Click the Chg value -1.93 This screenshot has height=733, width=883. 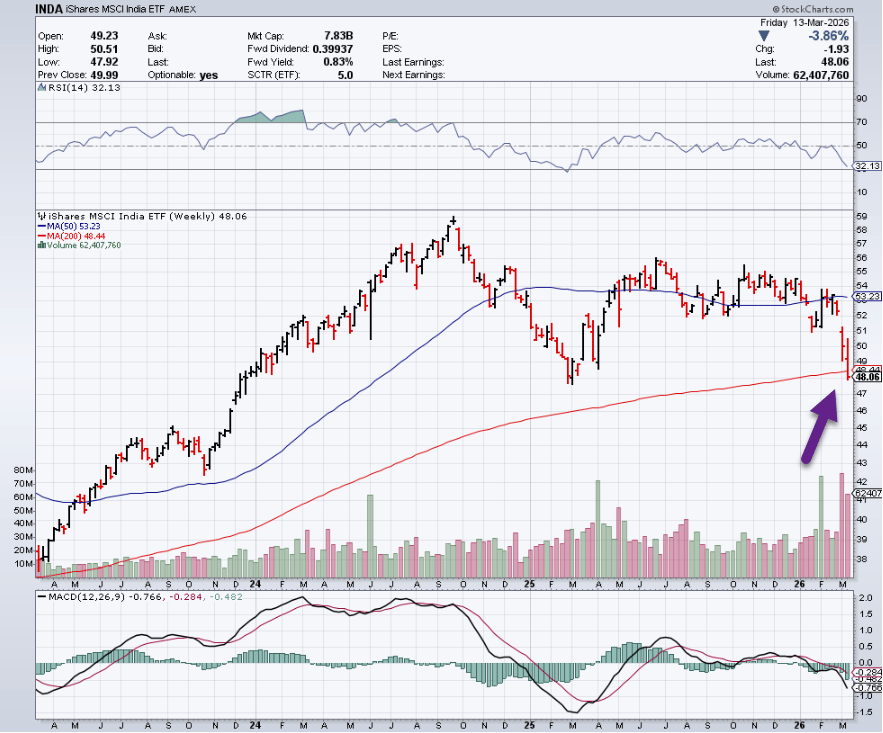click(836, 49)
